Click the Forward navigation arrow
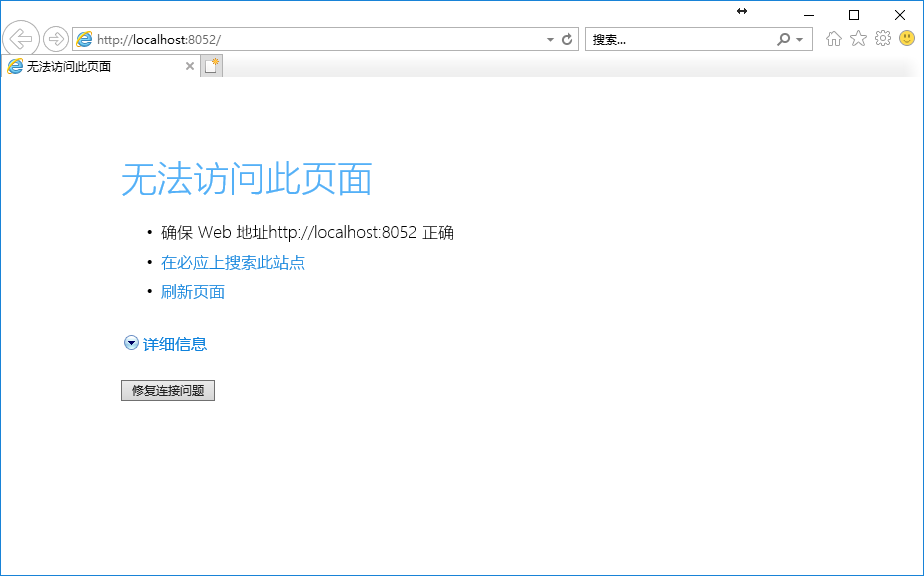This screenshot has width=924, height=576. click(56, 39)
